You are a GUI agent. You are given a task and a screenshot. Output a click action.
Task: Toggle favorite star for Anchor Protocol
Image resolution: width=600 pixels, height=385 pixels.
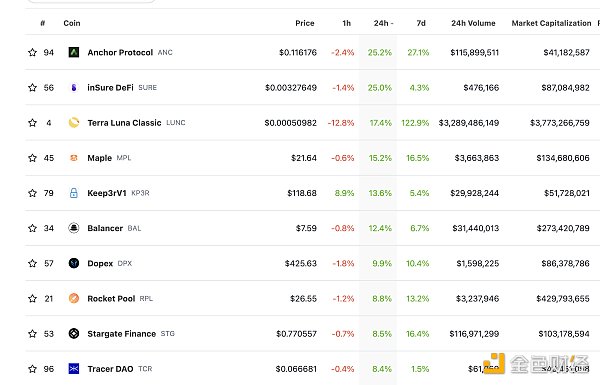pos(33,52)
